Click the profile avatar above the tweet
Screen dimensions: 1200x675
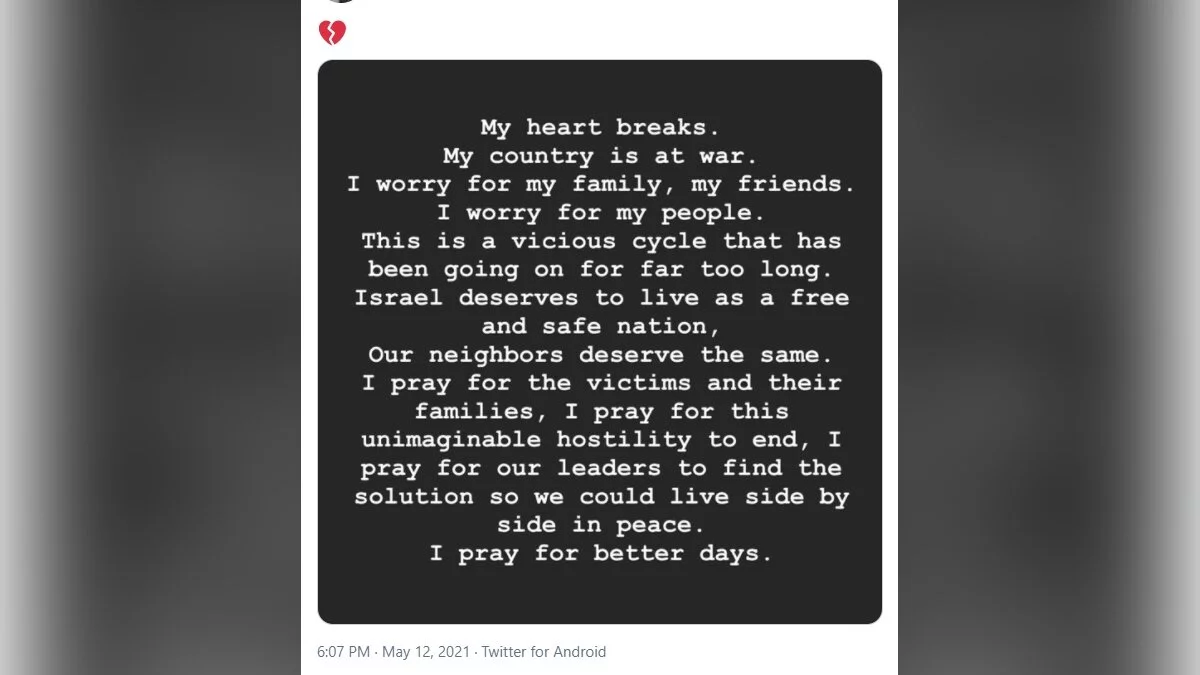tap(341, 1)
